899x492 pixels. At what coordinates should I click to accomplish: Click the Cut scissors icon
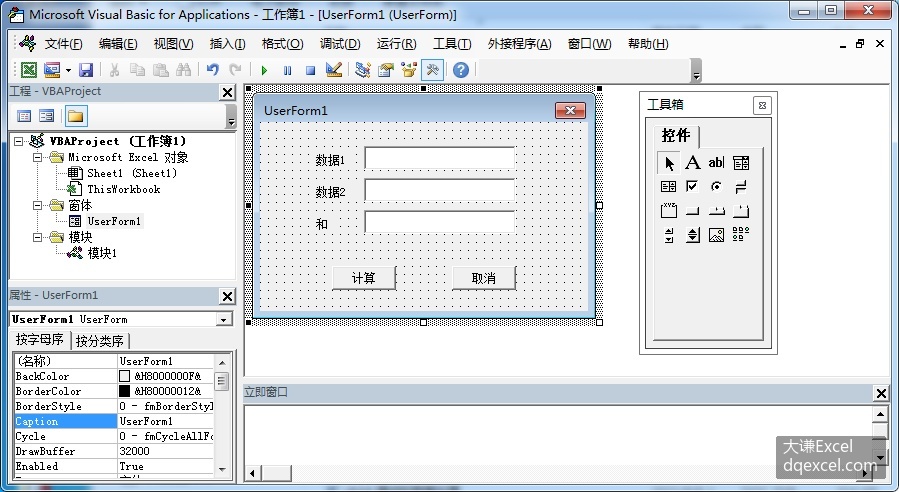pos(114,70)
